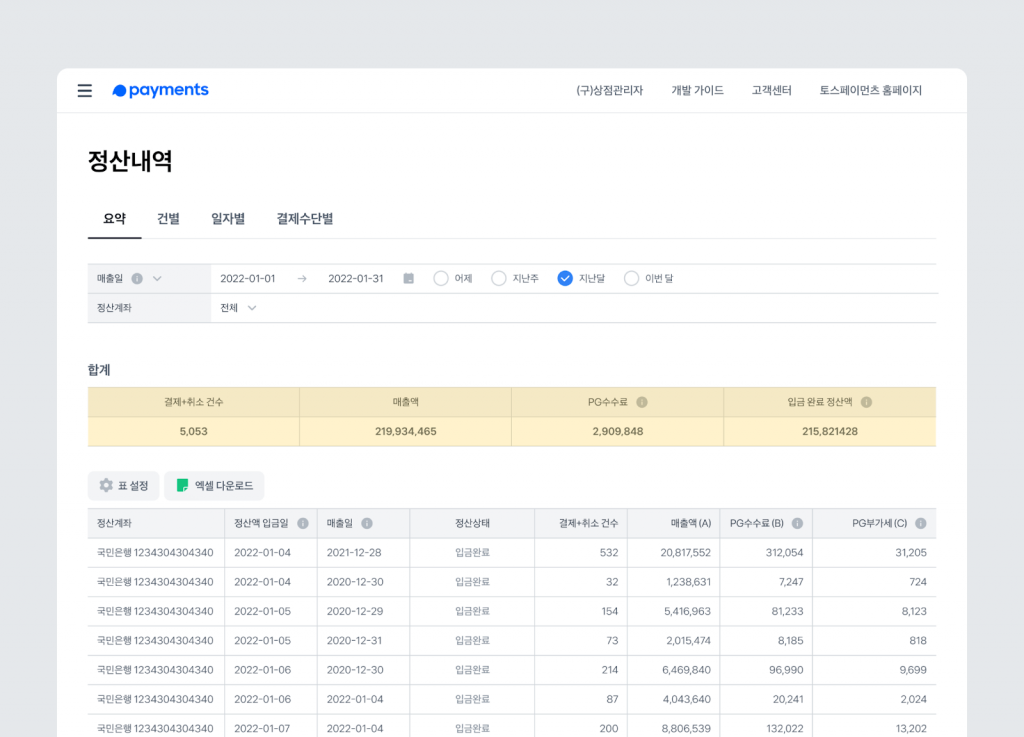Select total count value 5,053

click(193, 431)
